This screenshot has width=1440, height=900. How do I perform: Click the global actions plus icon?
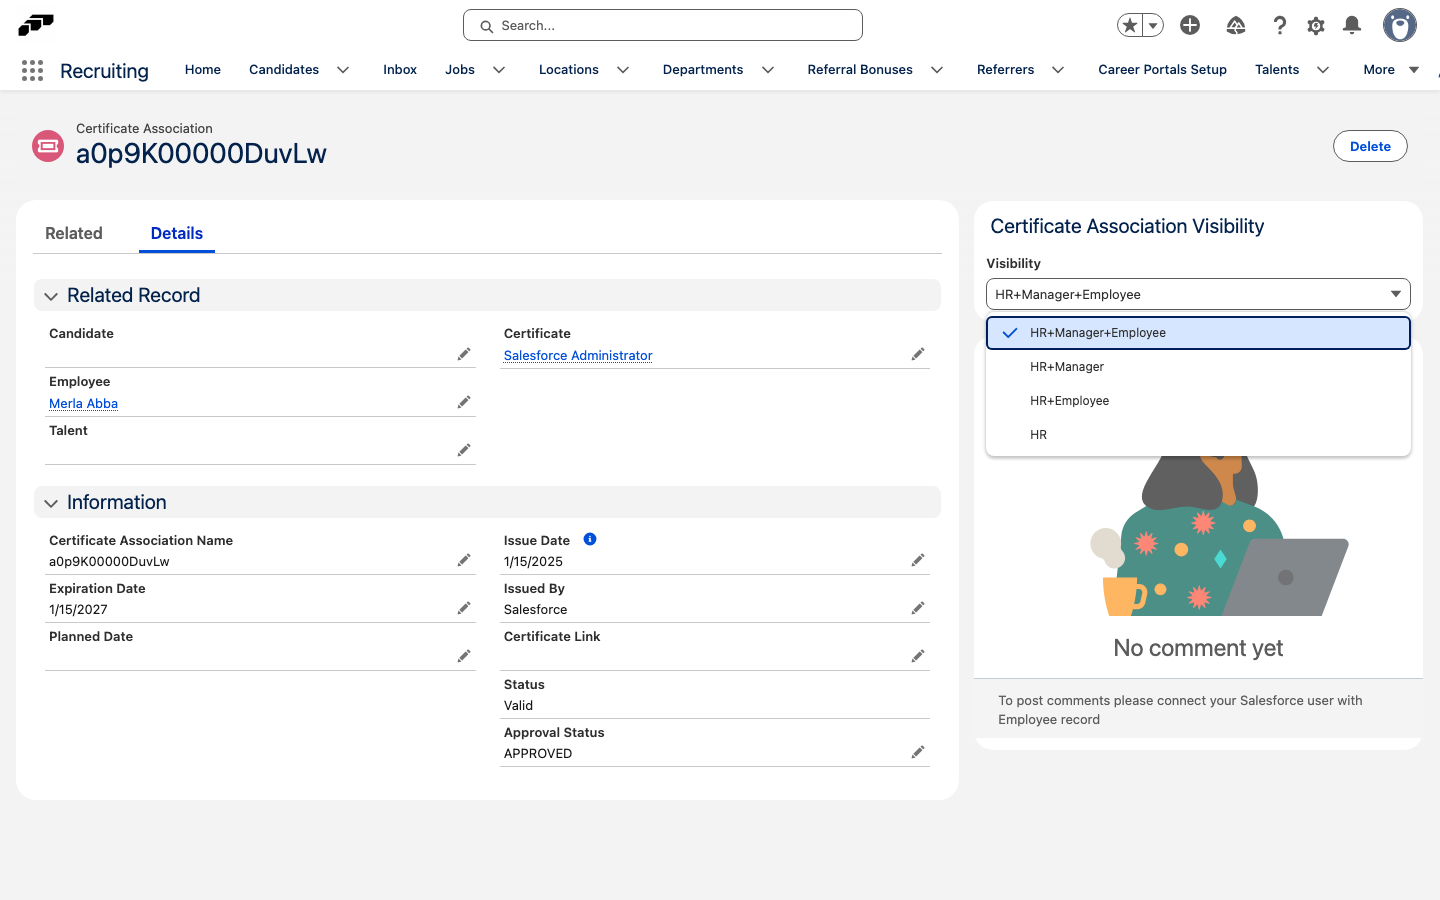point(1190,25)
